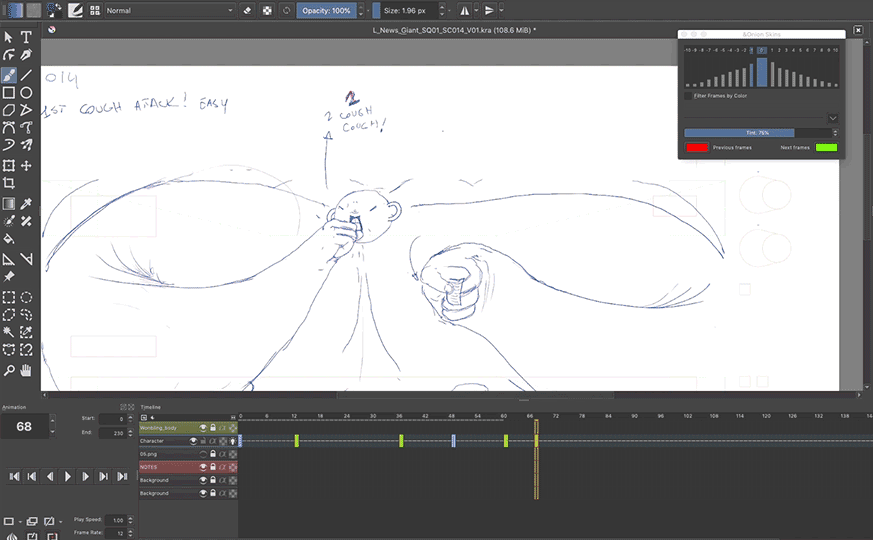Select the Text tool

[x=27, y=37]
